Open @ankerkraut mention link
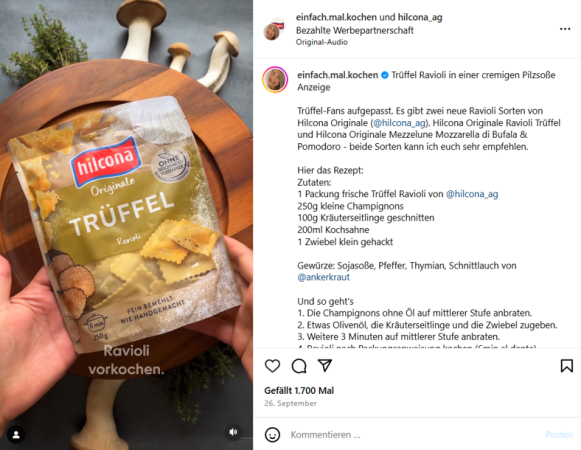The image size is (581, 450). click(323, 277)
